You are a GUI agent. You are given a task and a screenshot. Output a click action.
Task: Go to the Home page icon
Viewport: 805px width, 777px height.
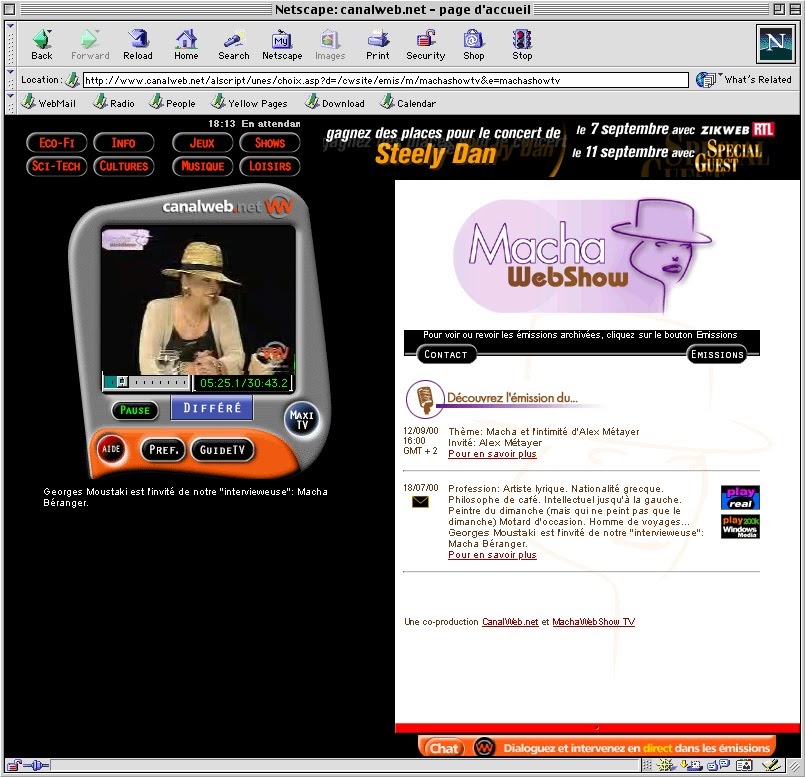186,44
